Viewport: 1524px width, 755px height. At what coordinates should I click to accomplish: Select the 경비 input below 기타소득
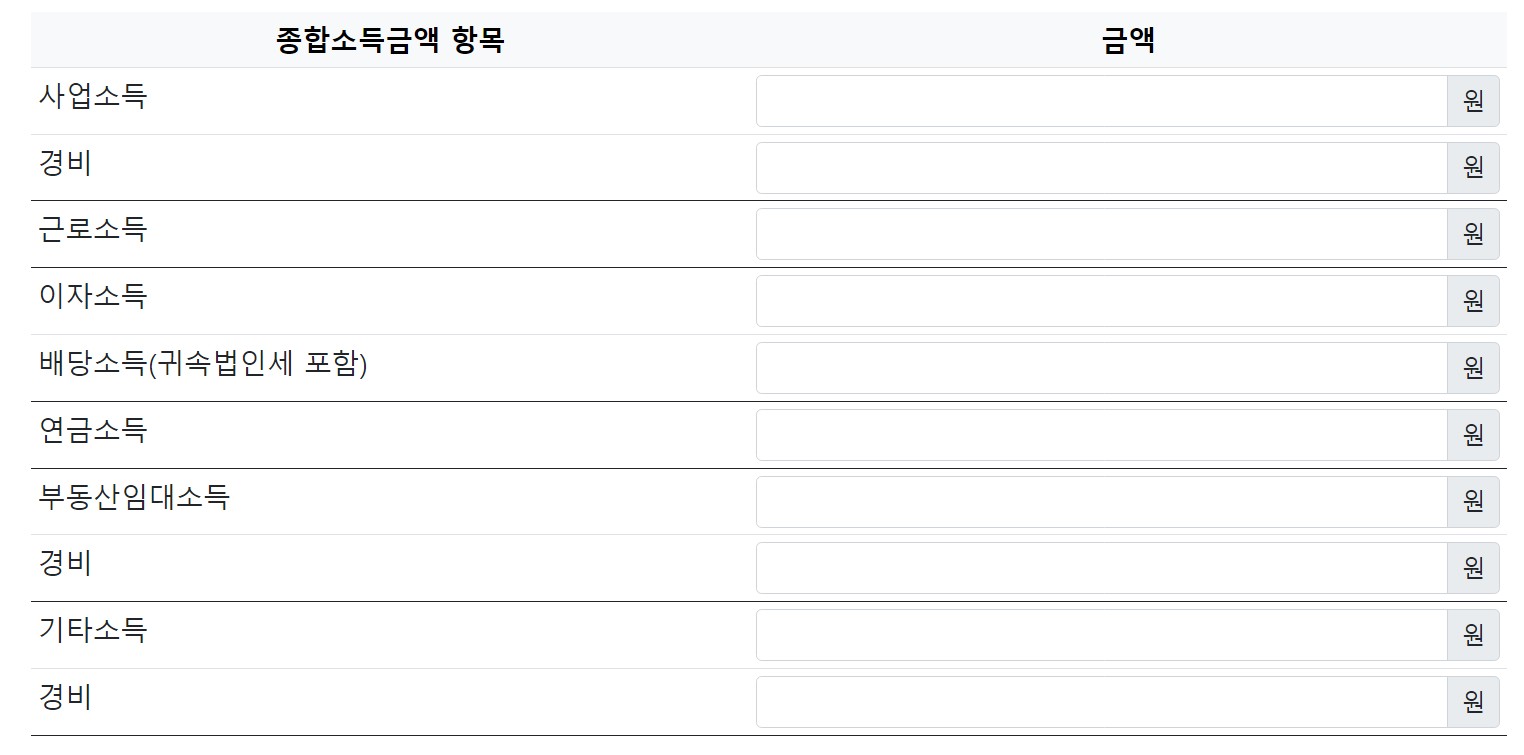pos(1102,702)
